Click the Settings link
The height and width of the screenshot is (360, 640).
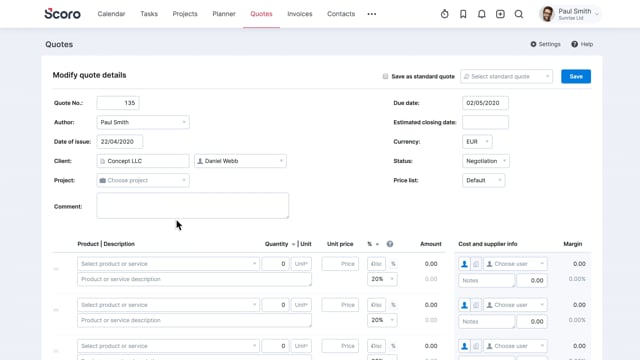[x=545, y=44]
